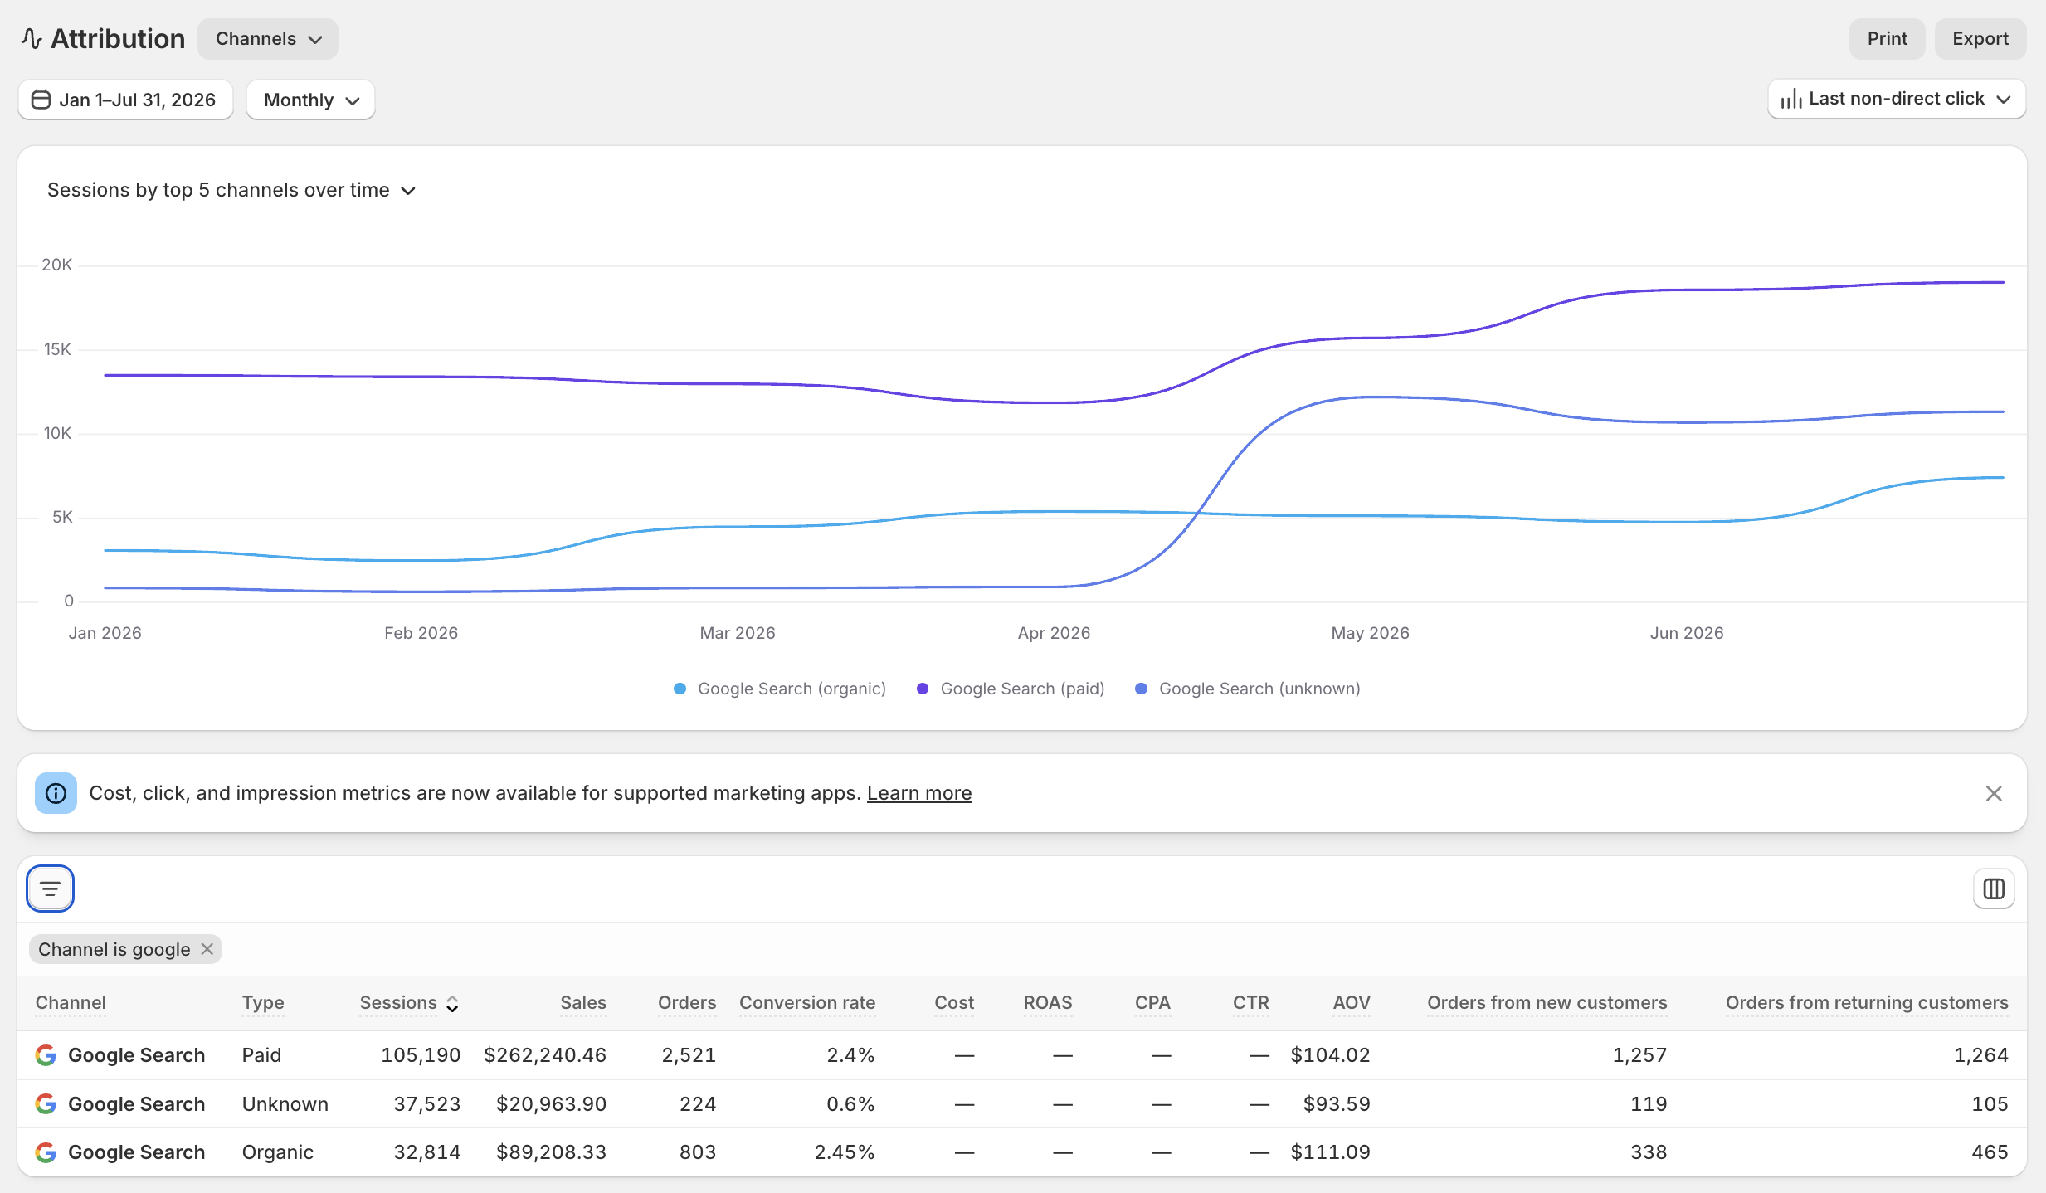
Task: Click the Type column header
Action: [x=263, y=1003]
